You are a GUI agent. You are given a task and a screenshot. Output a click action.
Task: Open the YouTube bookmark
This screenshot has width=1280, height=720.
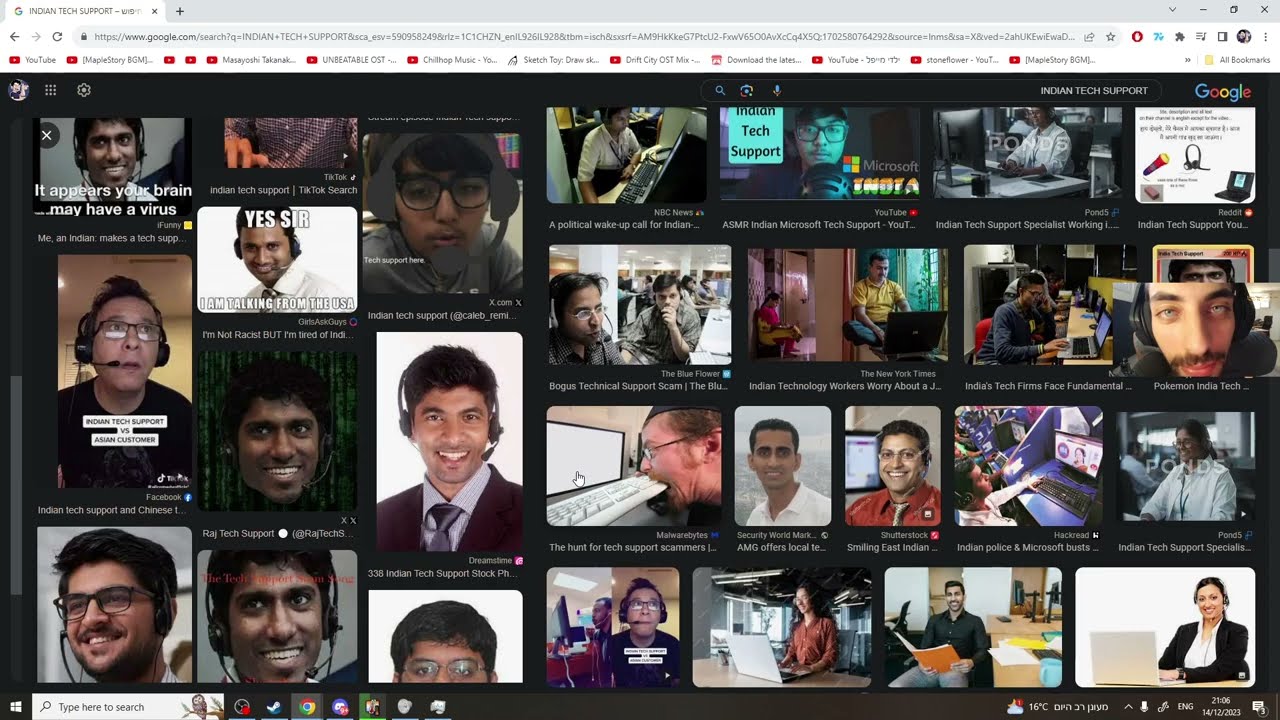pyautogui.click(x=32, y=60)
